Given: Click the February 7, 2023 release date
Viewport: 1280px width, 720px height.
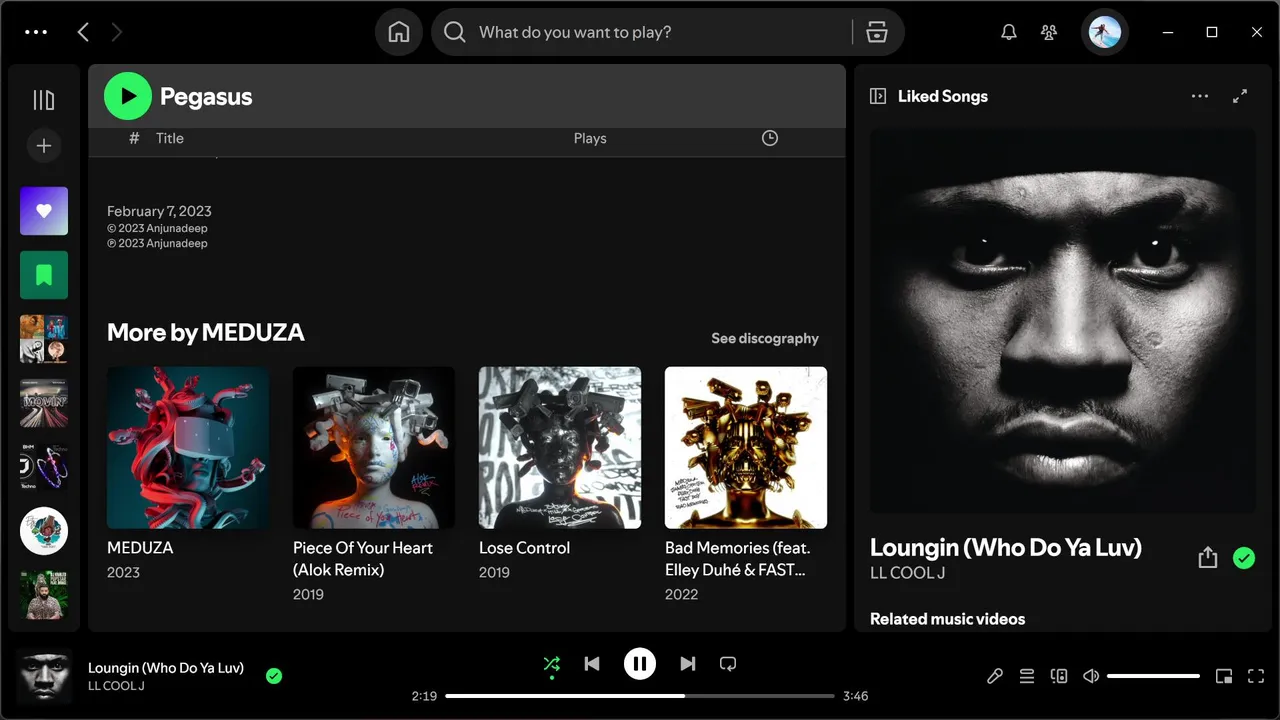Looking at the screenshot, I should [x=159, y=211].
